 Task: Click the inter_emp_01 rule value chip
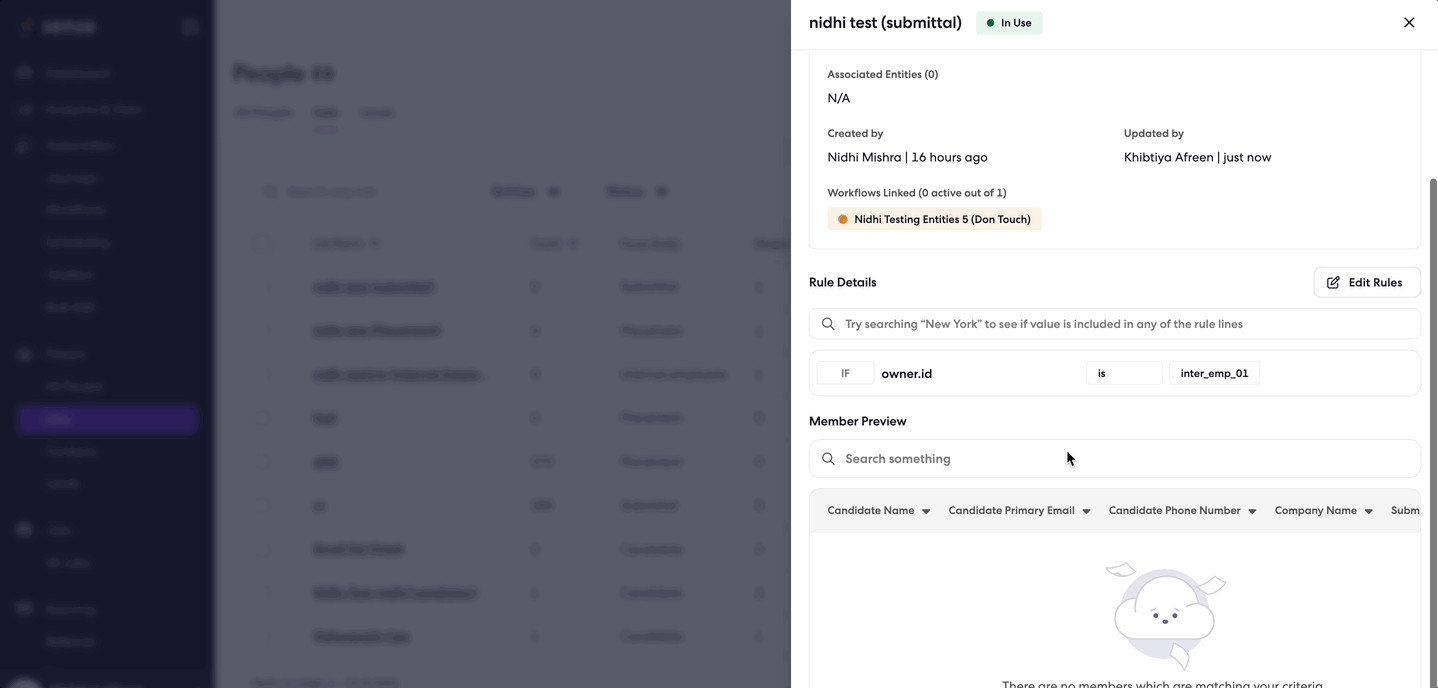point(1214,373)
